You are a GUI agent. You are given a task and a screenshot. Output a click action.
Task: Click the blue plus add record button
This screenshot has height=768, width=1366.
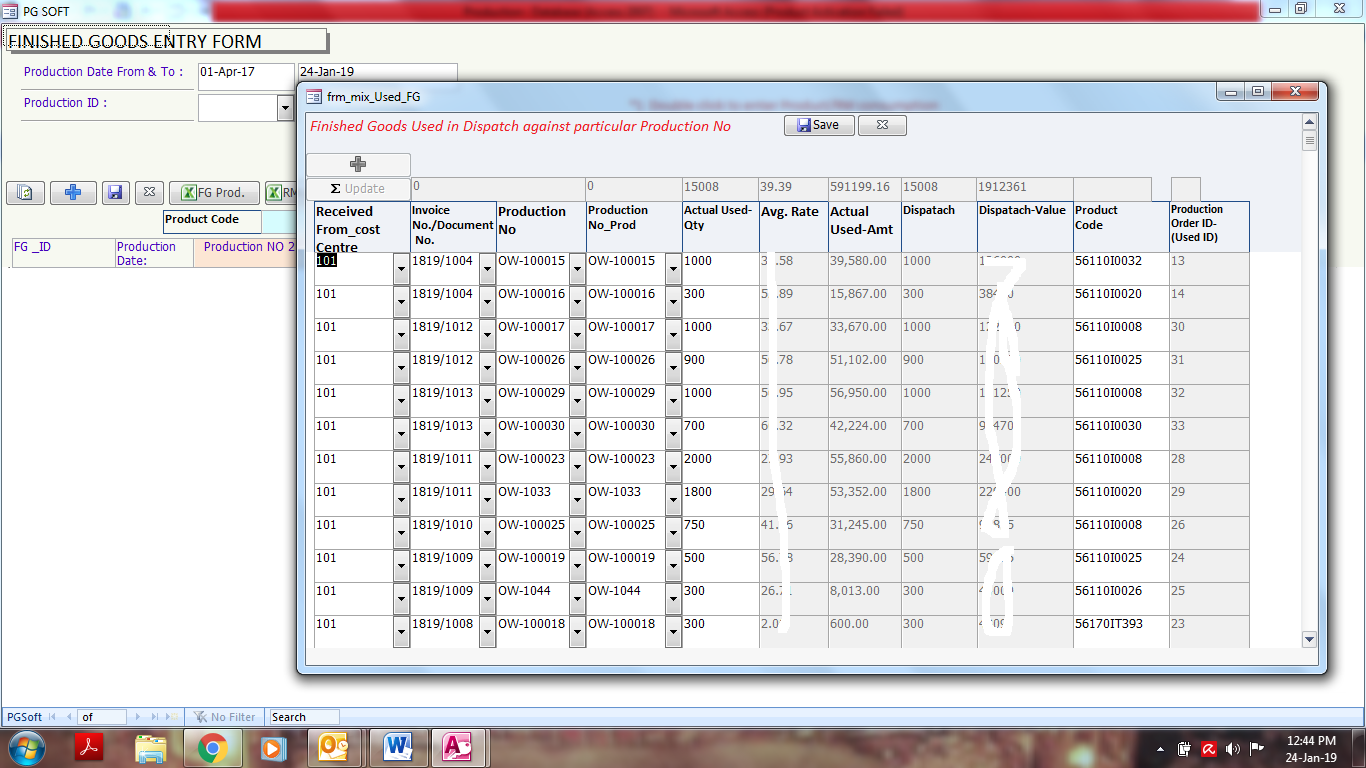coord(73,193)
